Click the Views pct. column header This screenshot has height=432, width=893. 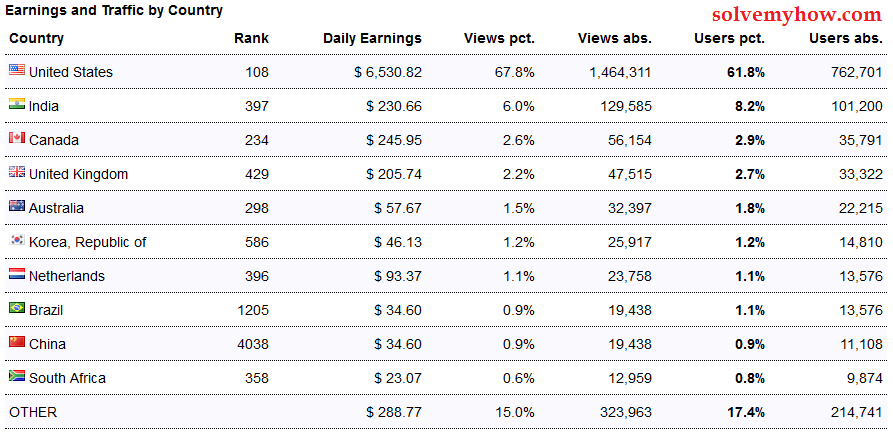pos(499,39)
